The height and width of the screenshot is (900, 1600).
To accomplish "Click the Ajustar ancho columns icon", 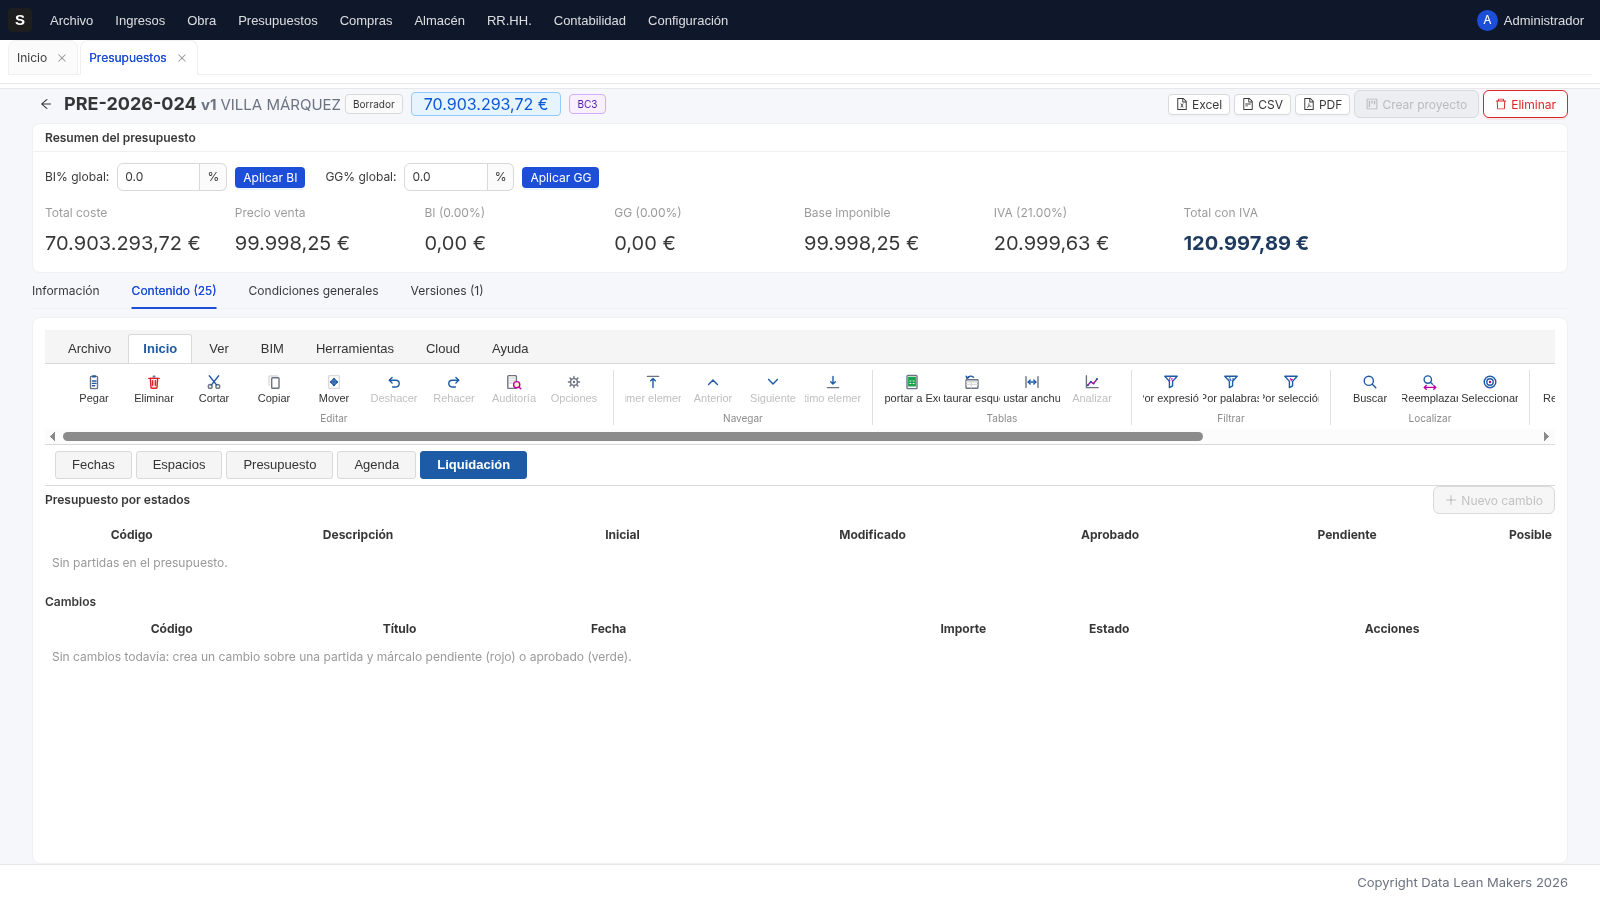I will pyautogui.click(x=1032, y=382).
